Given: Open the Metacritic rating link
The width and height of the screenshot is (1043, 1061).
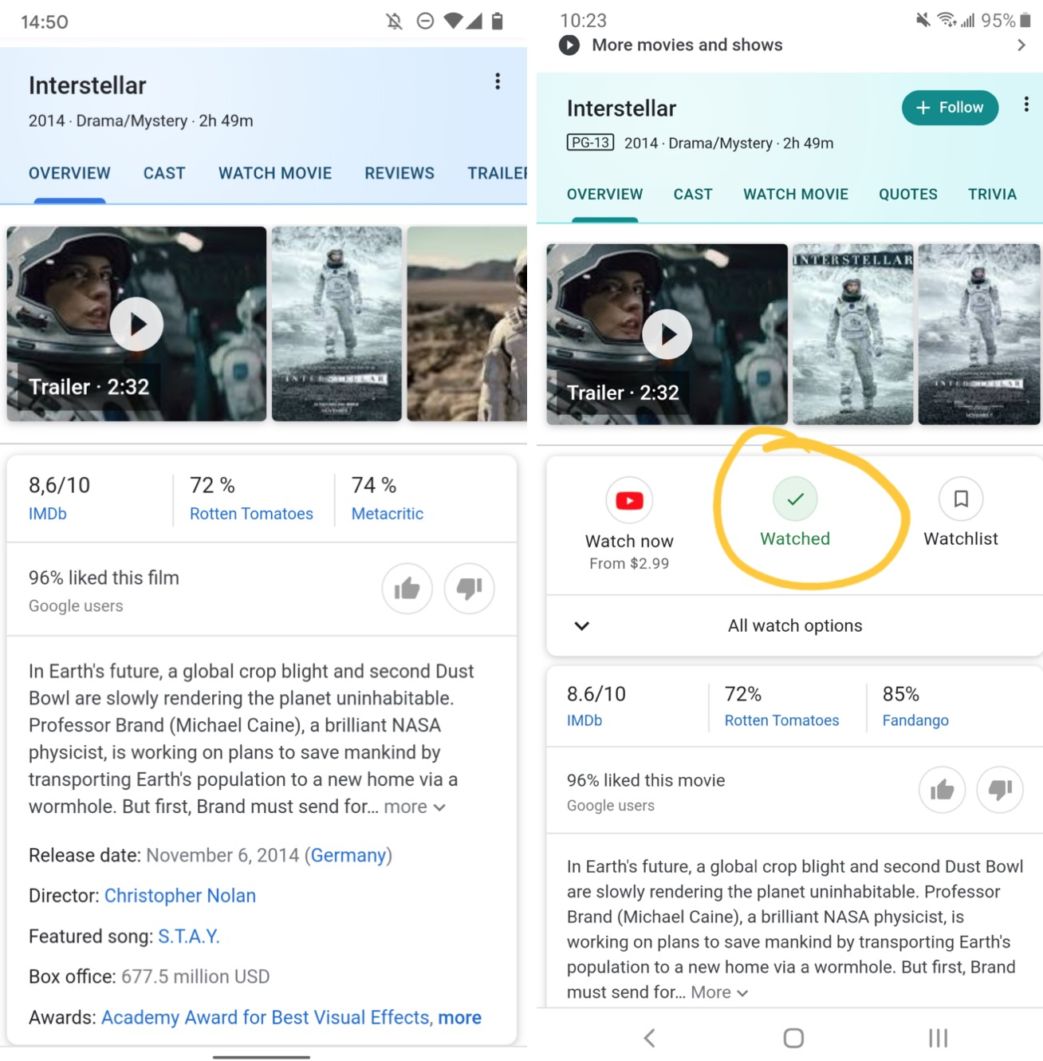Looking at the screenshot, I should 387,514.
